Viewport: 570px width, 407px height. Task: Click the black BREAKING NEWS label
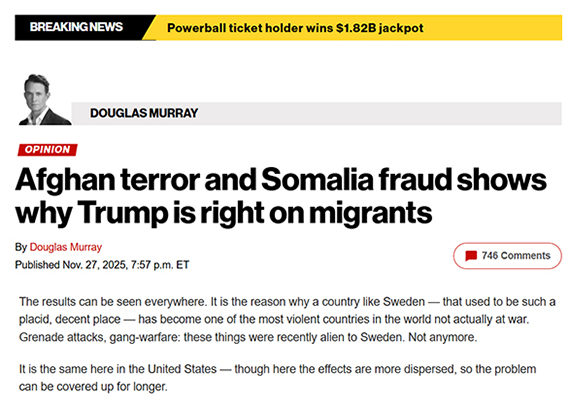tap(76, 27)
